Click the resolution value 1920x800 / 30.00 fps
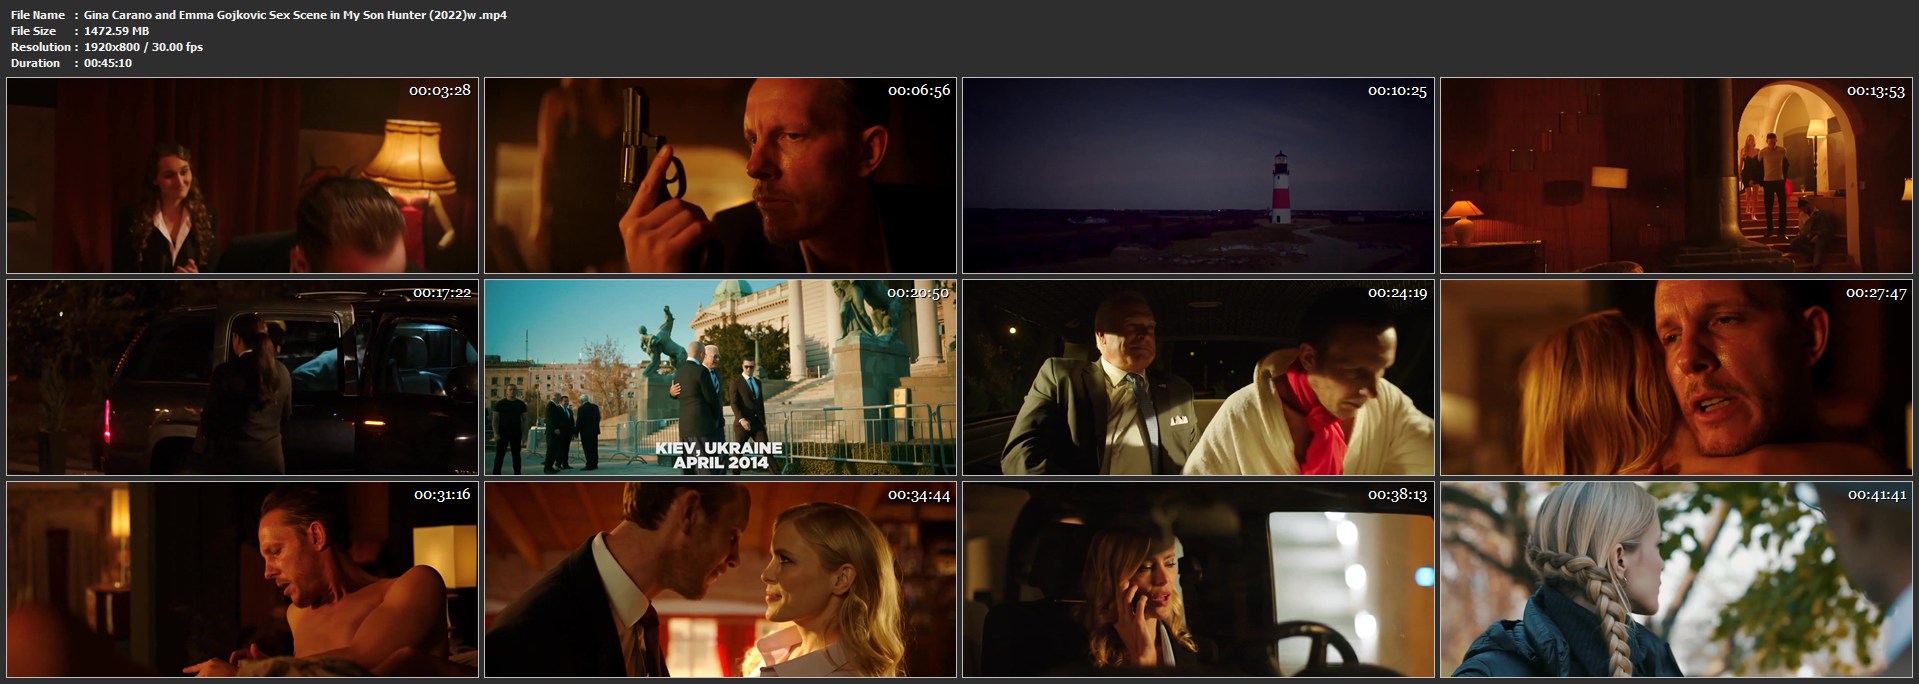The width and height of the screenshot is (1919, 684). pyautogui.click(x=144, y=47)
